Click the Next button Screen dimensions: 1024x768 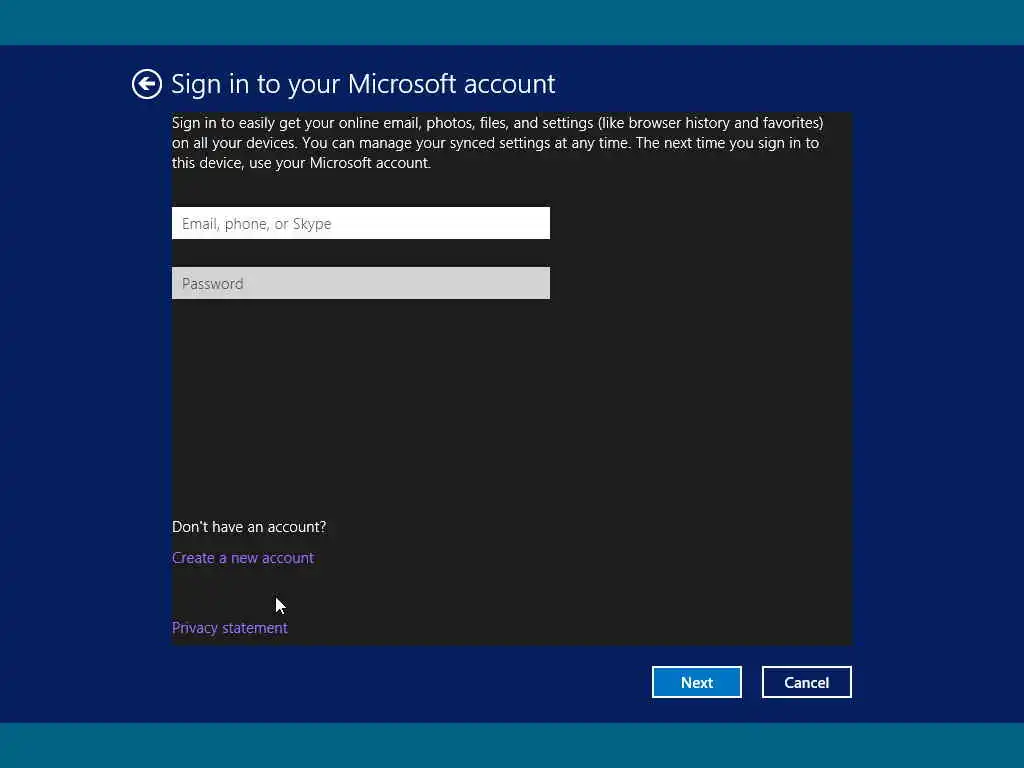(696, 682)
